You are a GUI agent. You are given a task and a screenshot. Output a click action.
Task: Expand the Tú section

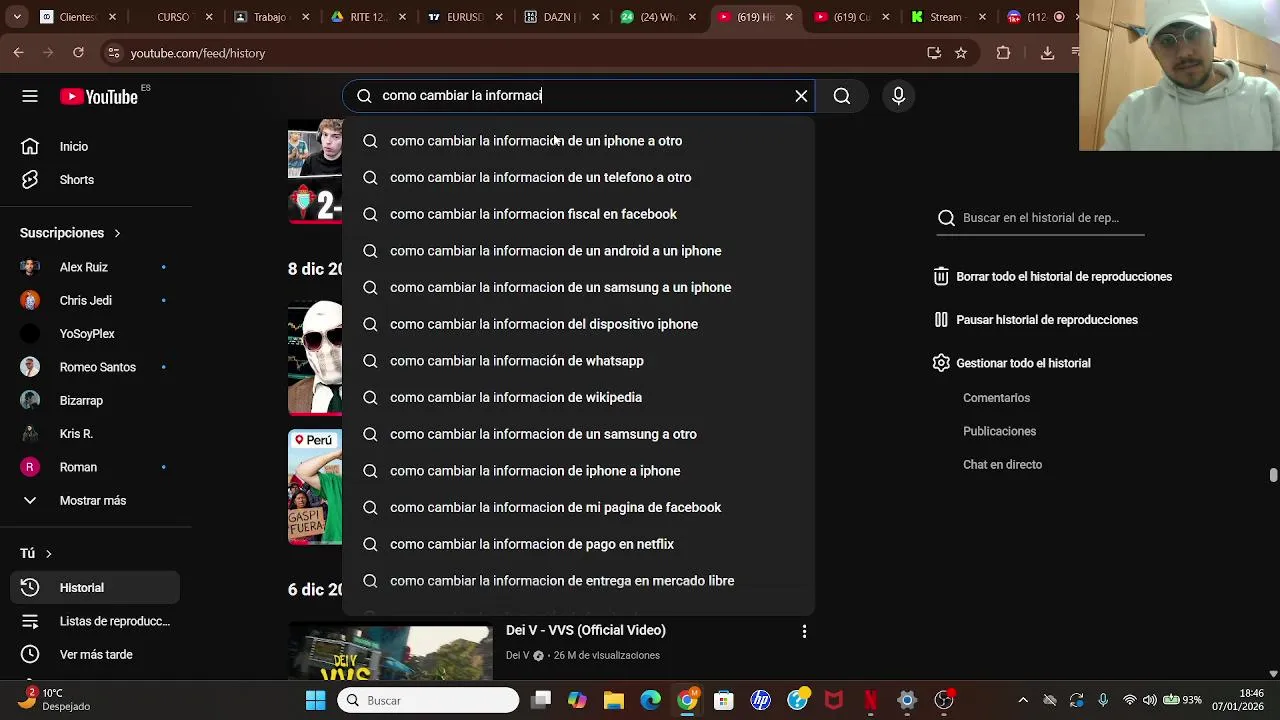pyautogui.click(x=36, y=553)
